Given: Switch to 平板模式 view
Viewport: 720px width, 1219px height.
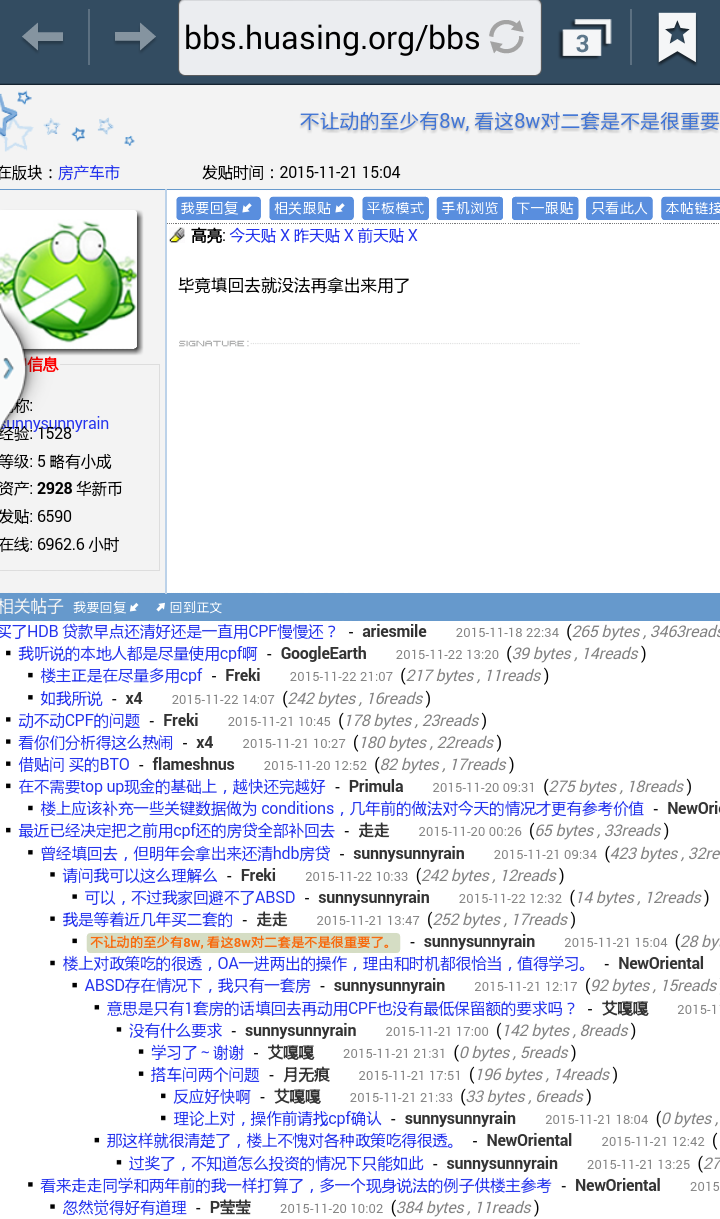Looking at the screenshot, I should [395, 208].
